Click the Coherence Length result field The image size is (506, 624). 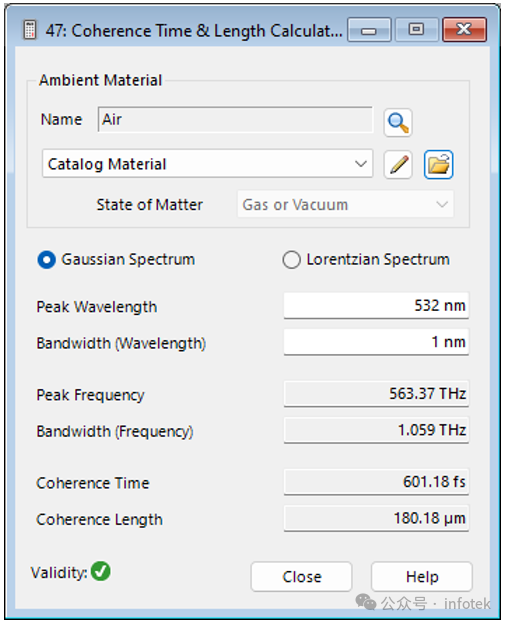coord(376,518)
